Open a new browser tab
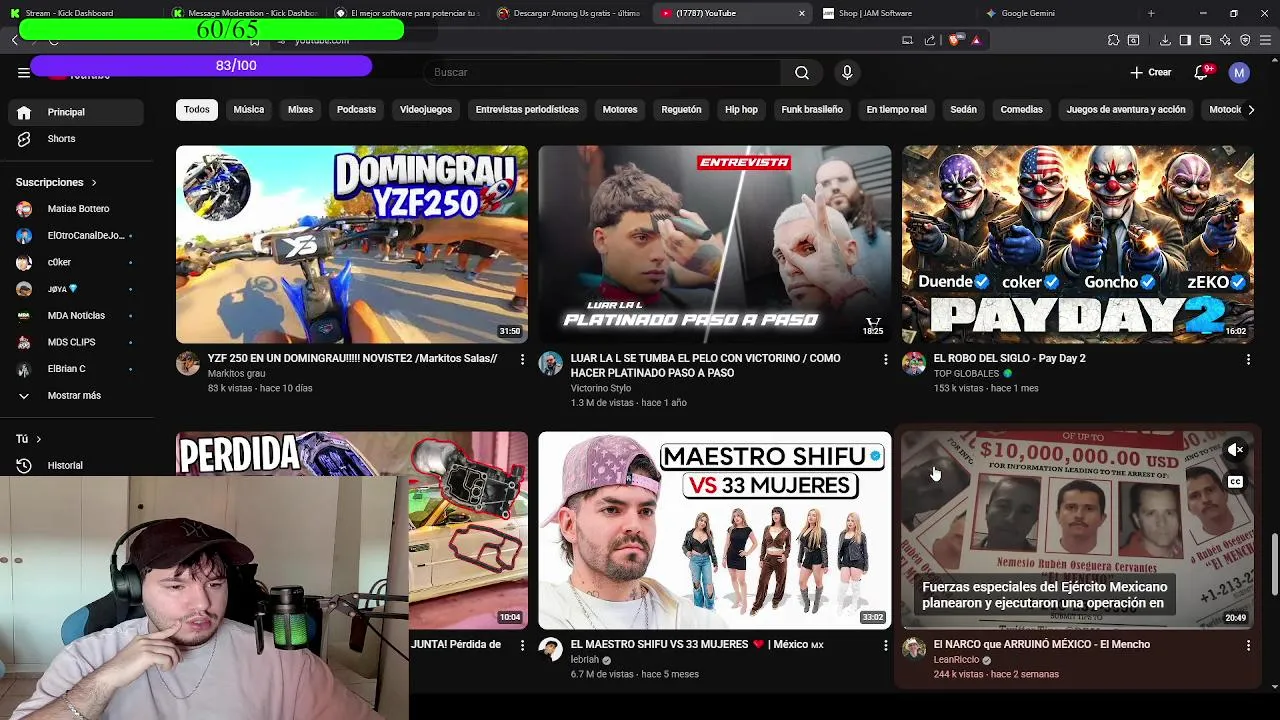 (x=1151, y=13)
